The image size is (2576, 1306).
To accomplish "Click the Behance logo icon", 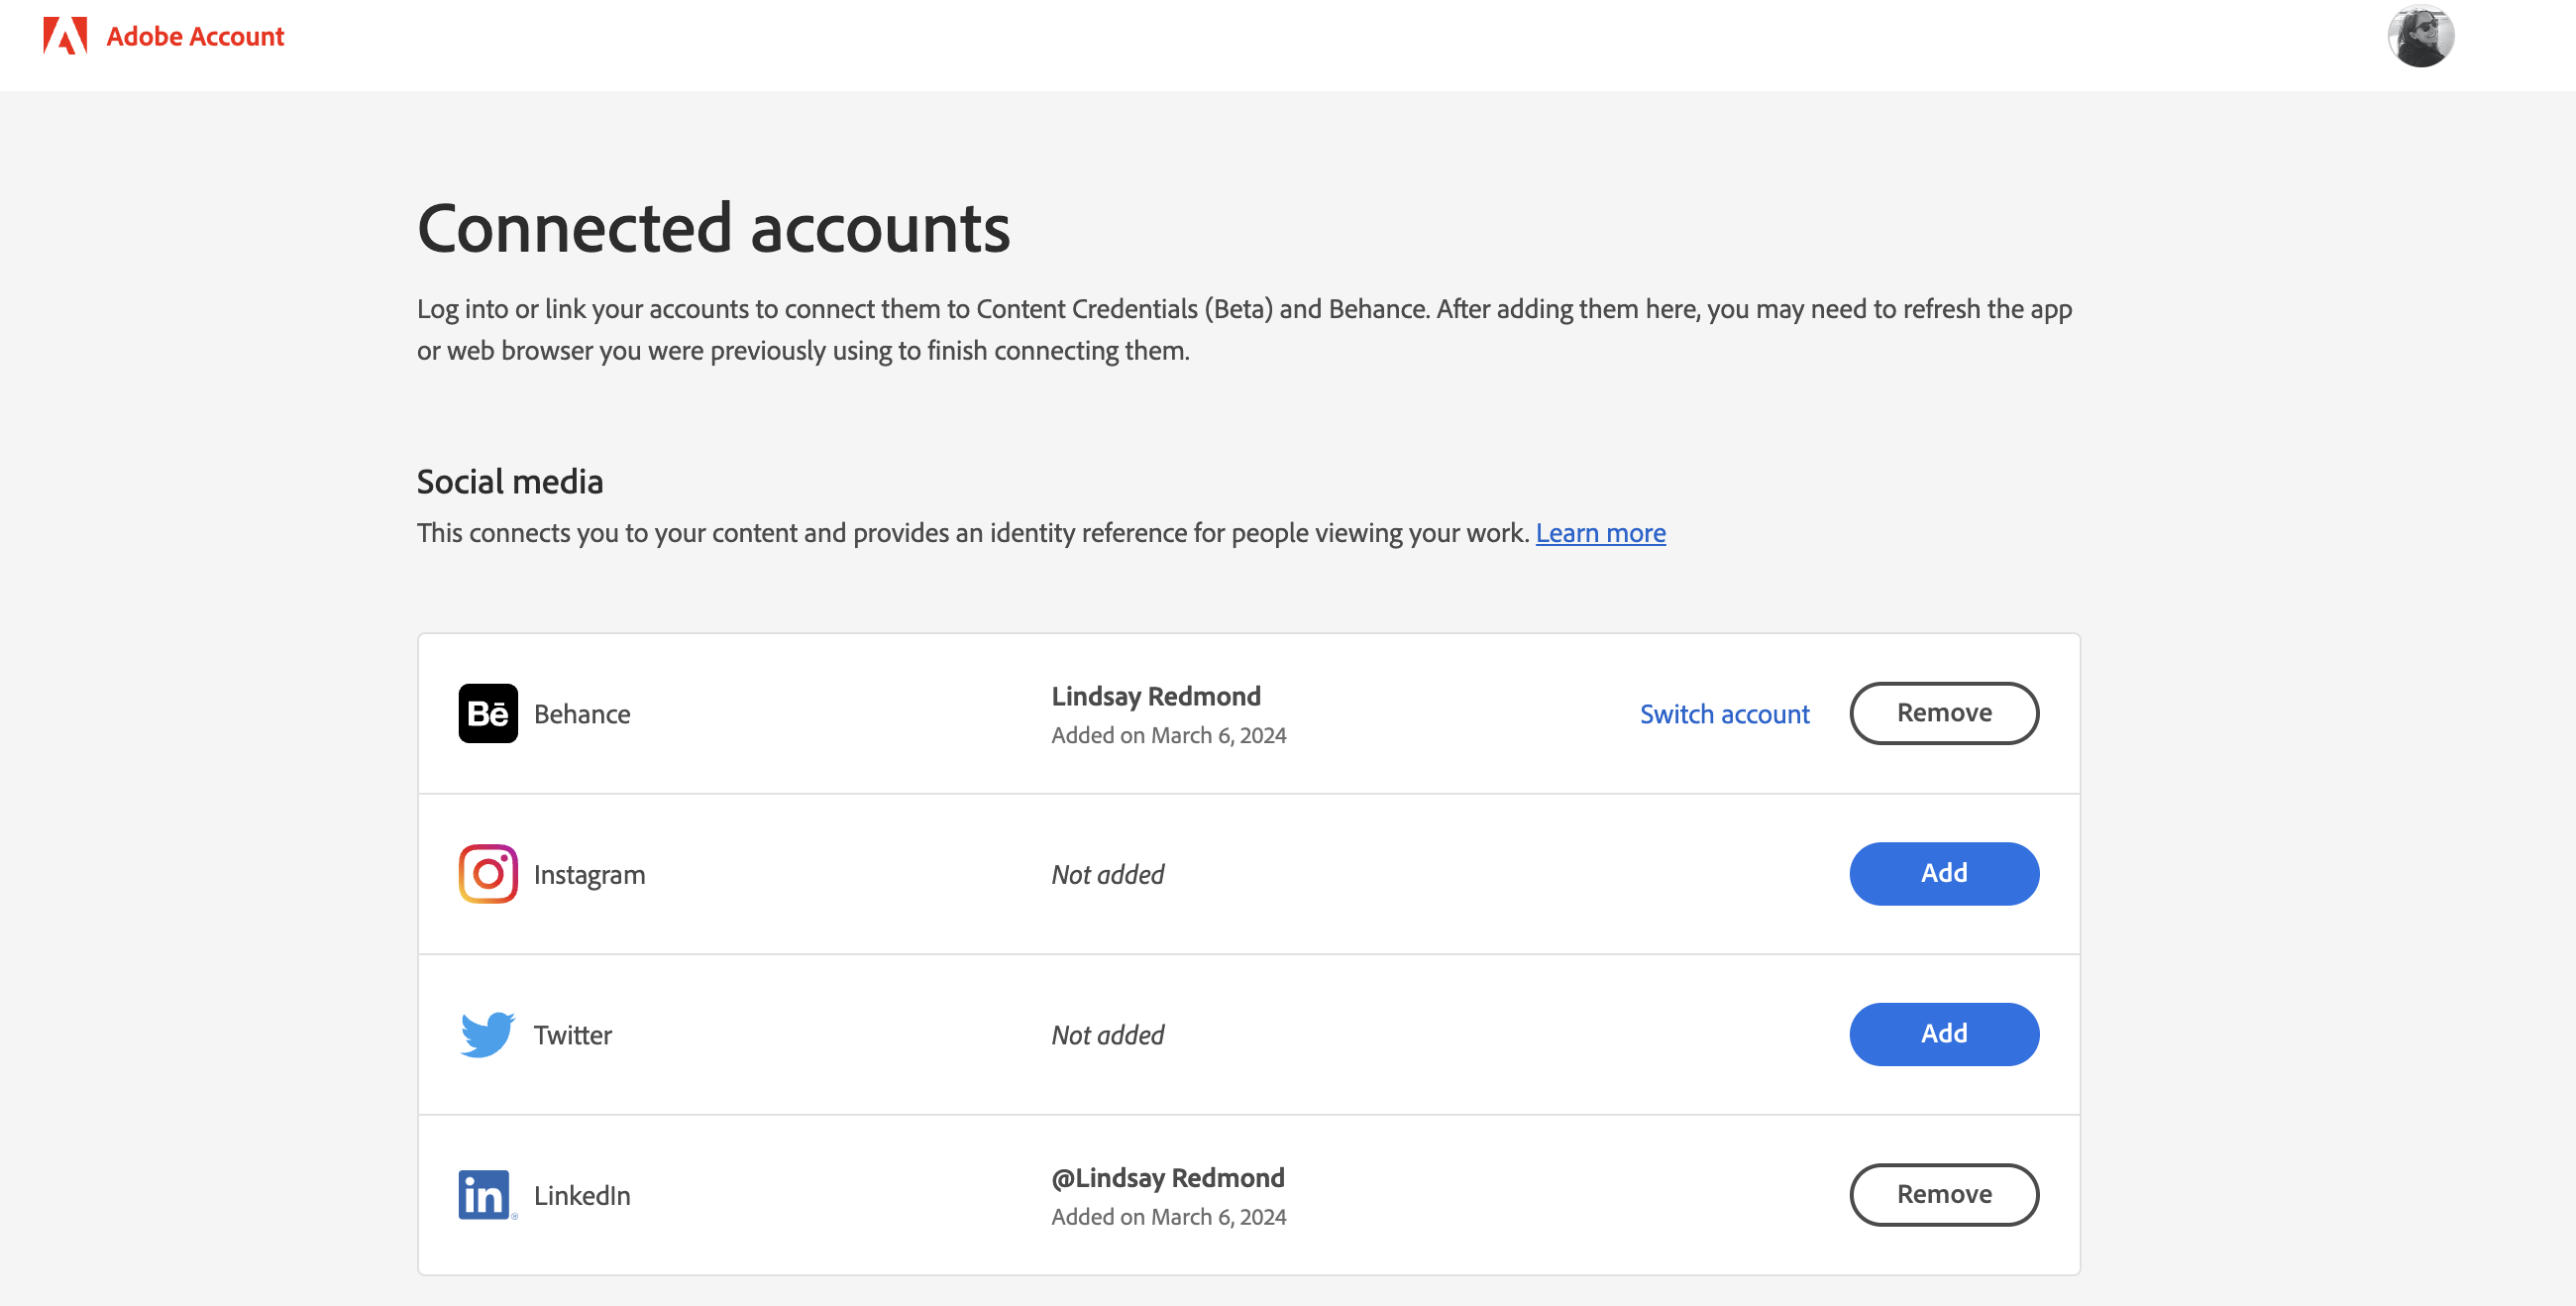I will pos(488,714).
